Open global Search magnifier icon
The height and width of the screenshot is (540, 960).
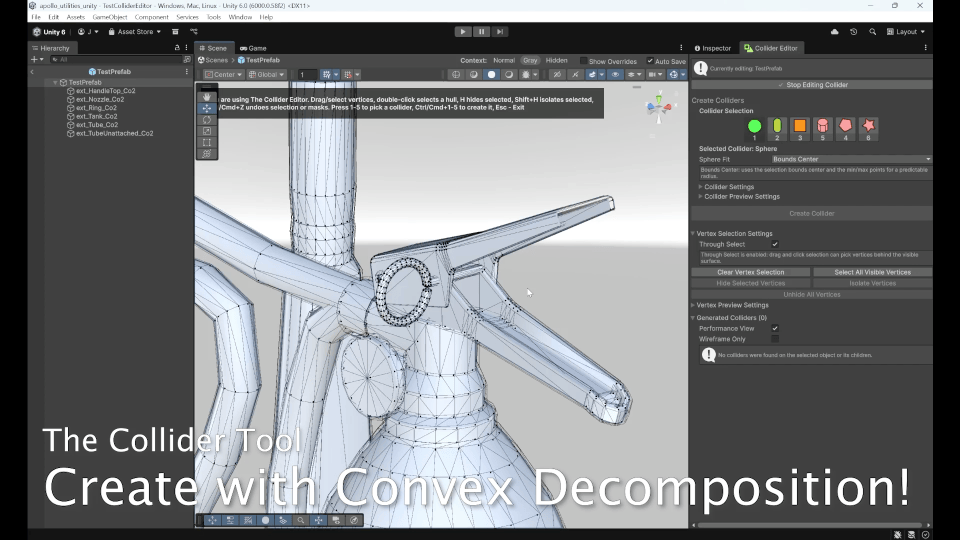tap(872, 32)
